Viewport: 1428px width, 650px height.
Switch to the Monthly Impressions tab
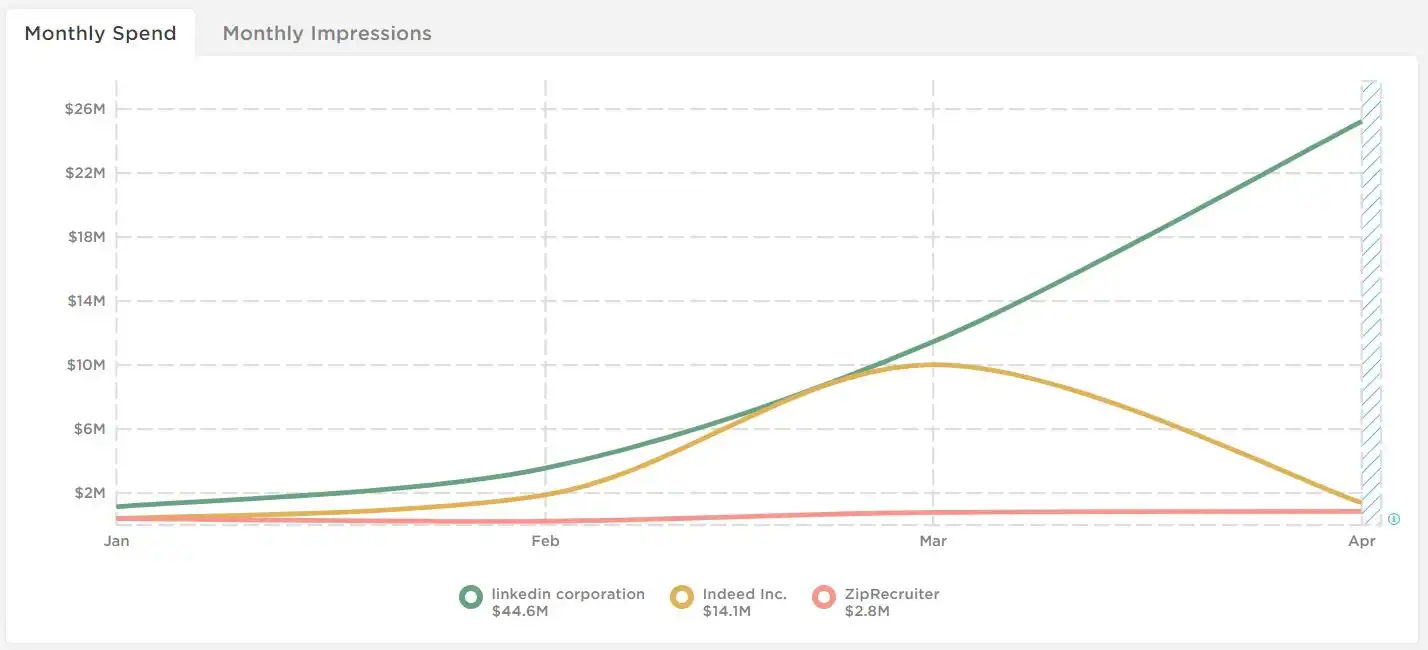(327, 33)
